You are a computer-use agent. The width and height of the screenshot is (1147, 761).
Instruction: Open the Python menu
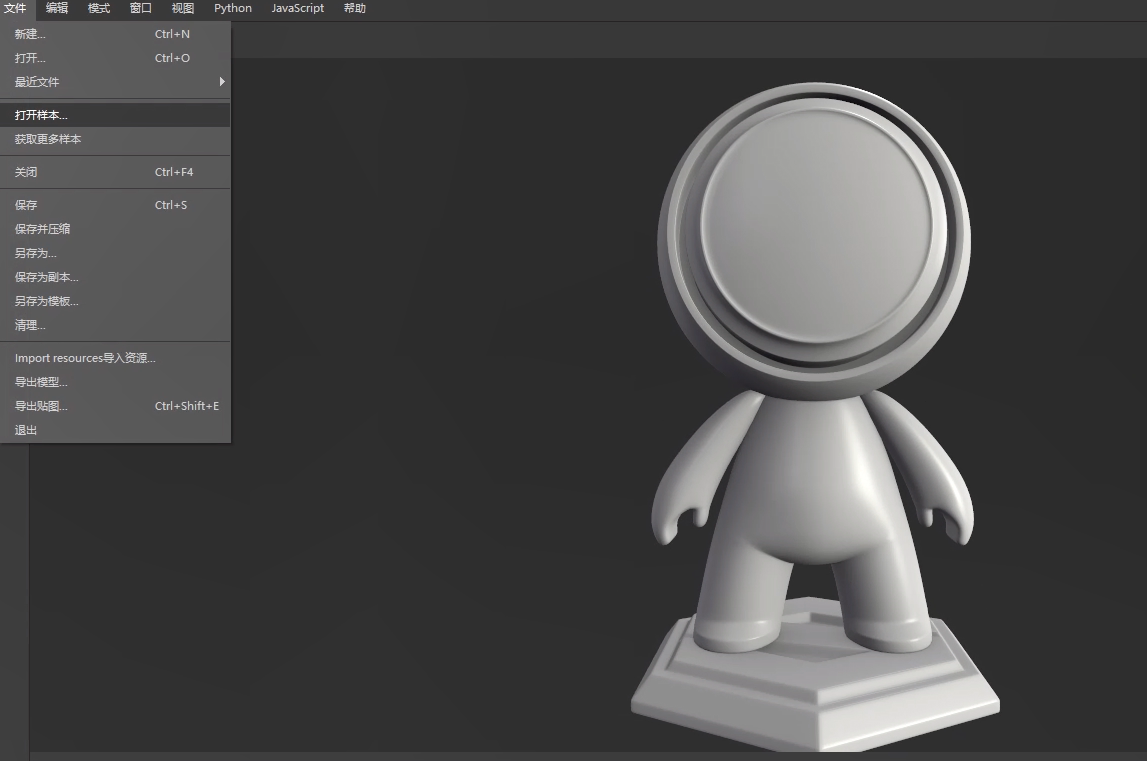click(x=233, y=8)
